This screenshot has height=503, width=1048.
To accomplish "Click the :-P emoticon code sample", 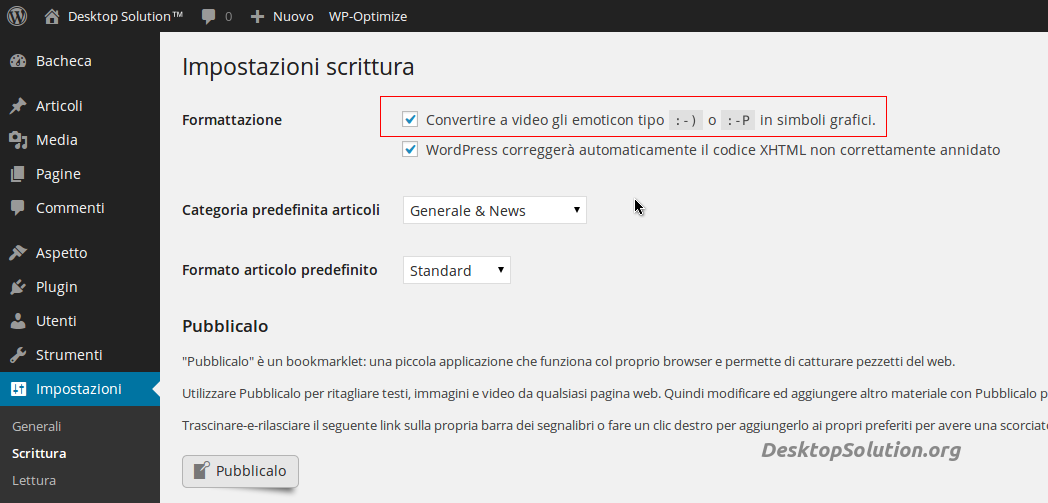I will point(738,120).
